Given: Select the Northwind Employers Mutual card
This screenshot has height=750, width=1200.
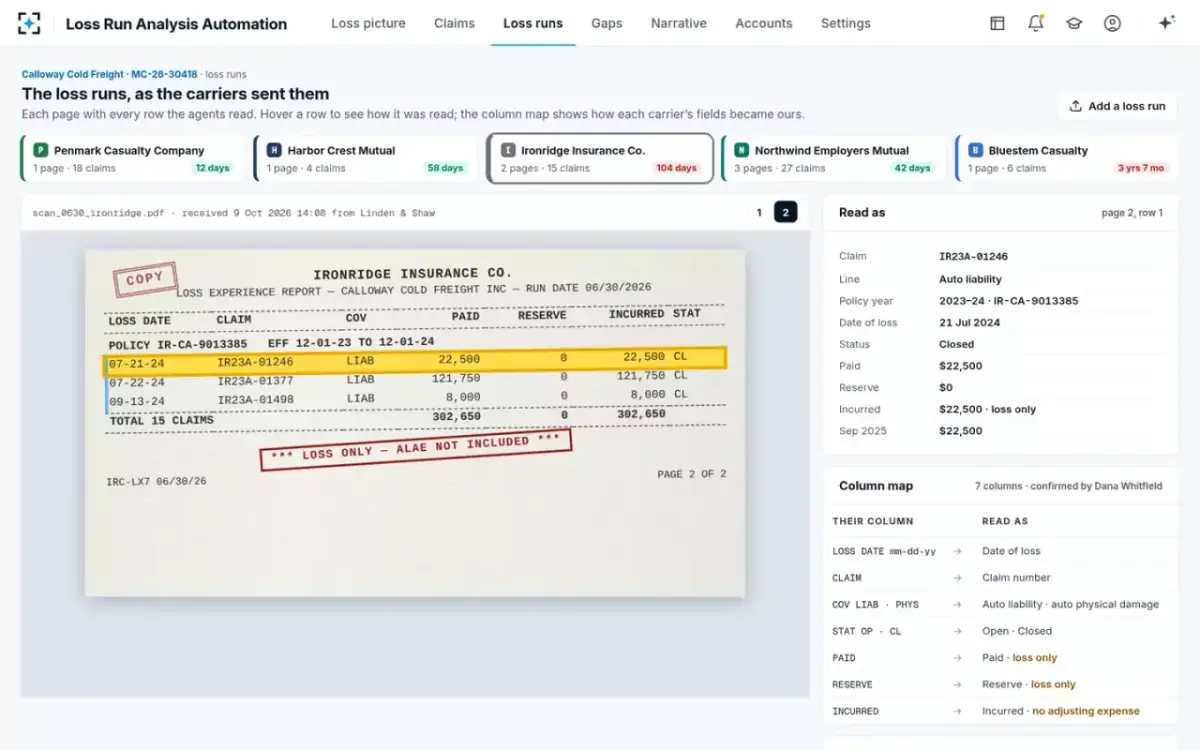Looking at the screenshot, I should (833, 159).
